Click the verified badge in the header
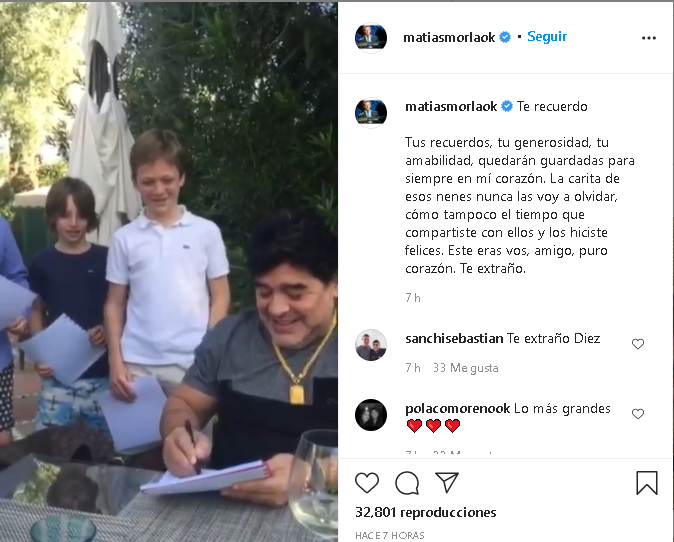The height and width of the screenshot is (542, 674). 505,37
